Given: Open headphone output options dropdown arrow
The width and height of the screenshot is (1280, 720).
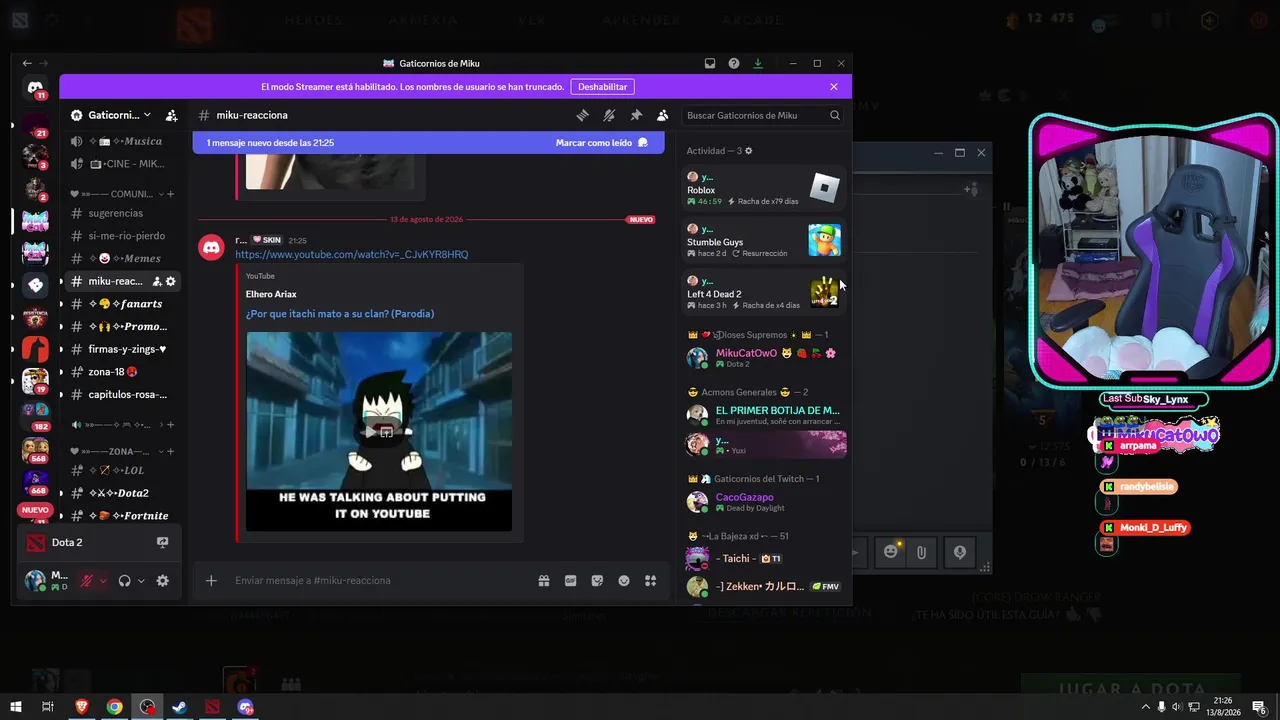Looking at the screenshot, I should tap(141, 580).
